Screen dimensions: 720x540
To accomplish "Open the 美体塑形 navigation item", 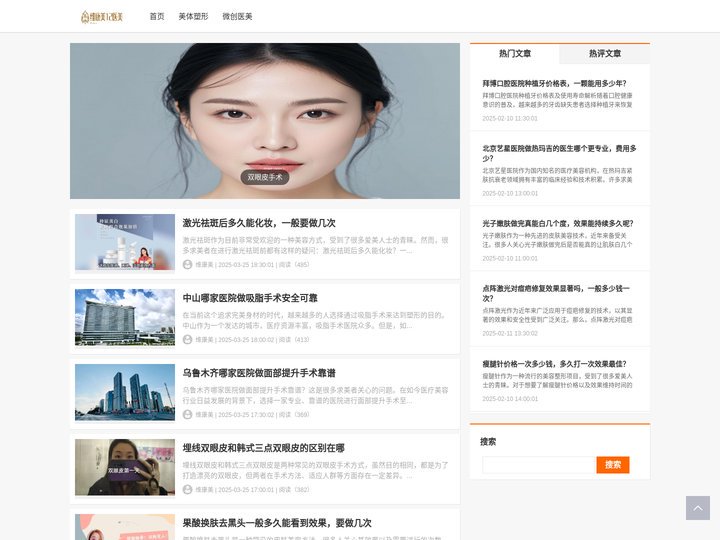I will pos(193,17).
